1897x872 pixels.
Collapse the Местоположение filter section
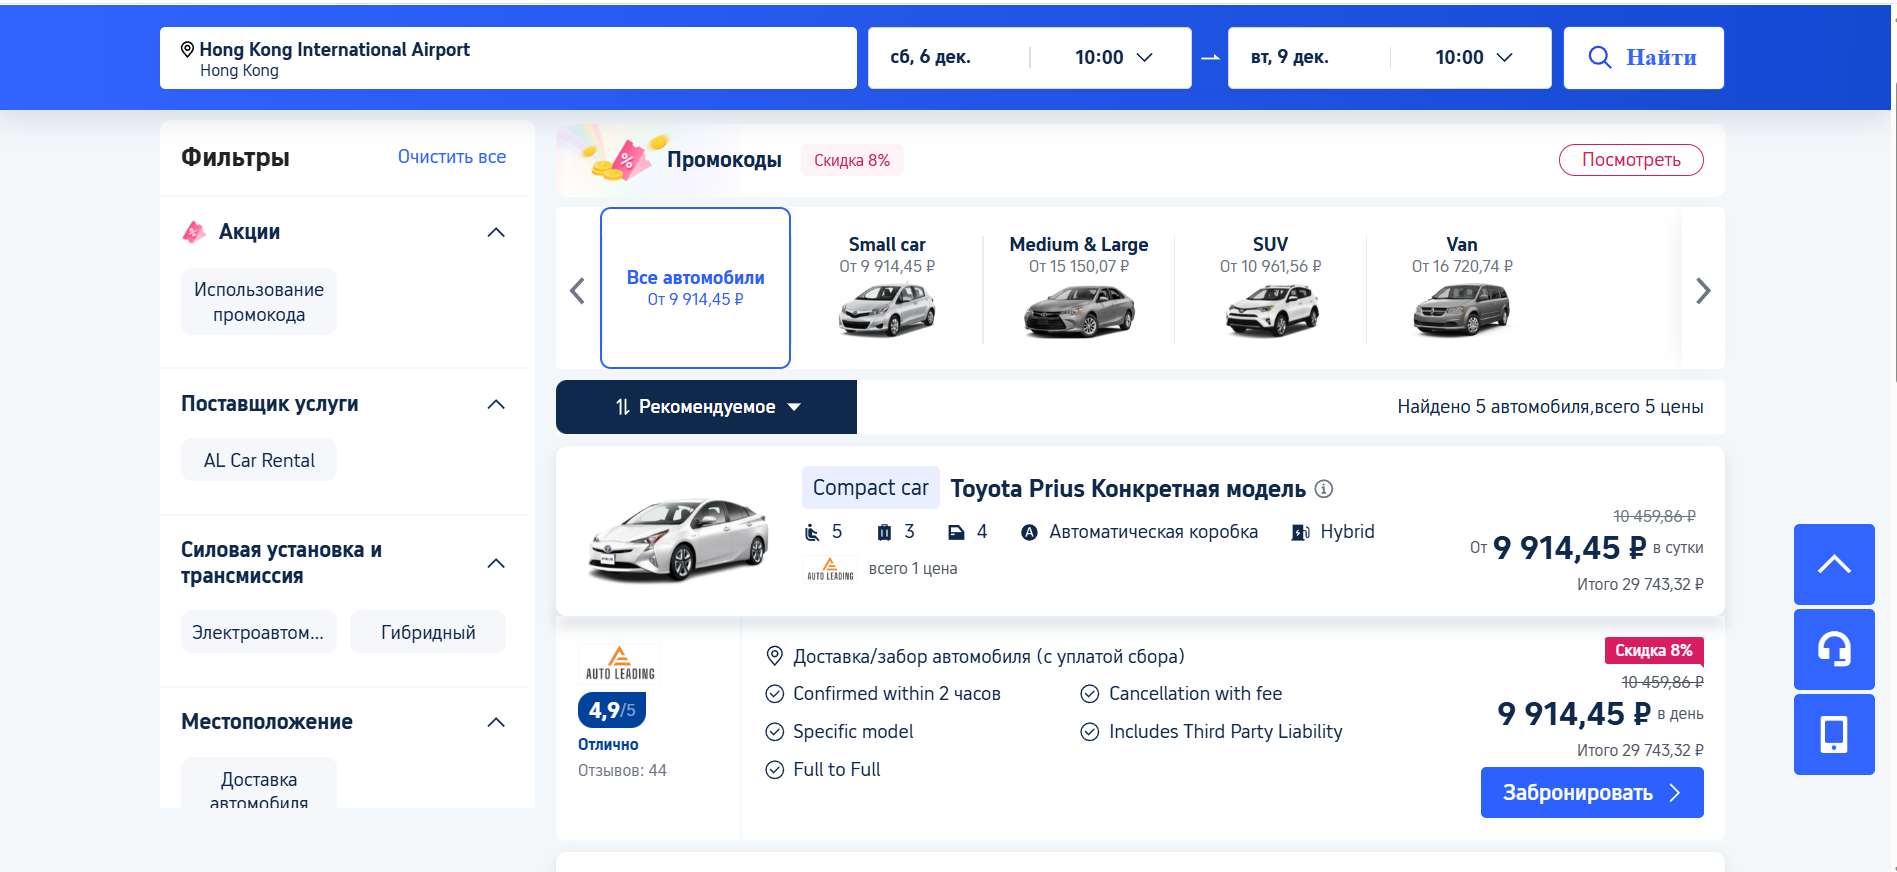pos(496,722)
